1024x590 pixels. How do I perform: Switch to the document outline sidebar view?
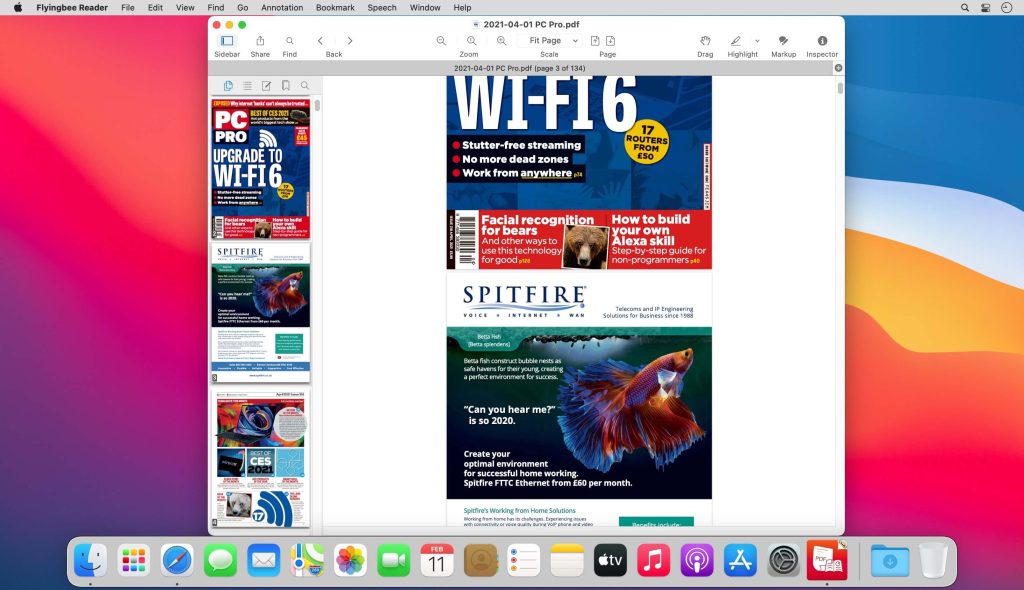[x=246, y=85]
